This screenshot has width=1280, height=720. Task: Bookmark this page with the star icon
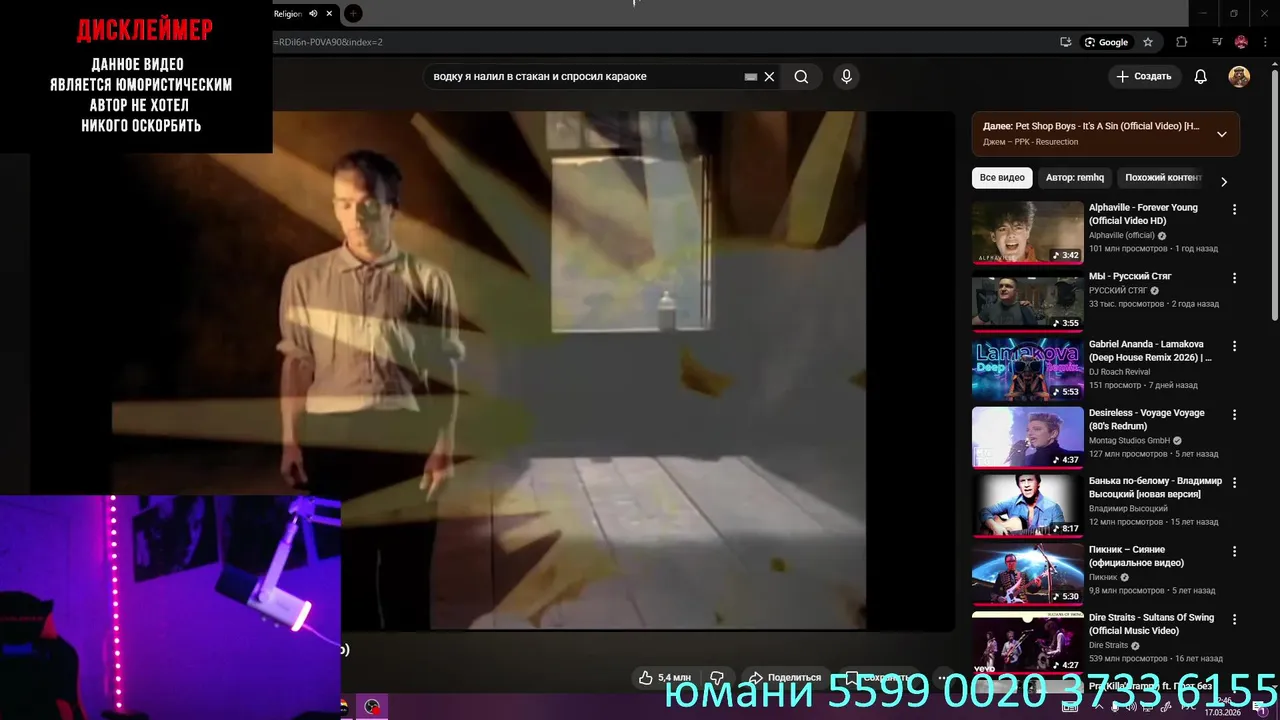[x=1148, y=42]
